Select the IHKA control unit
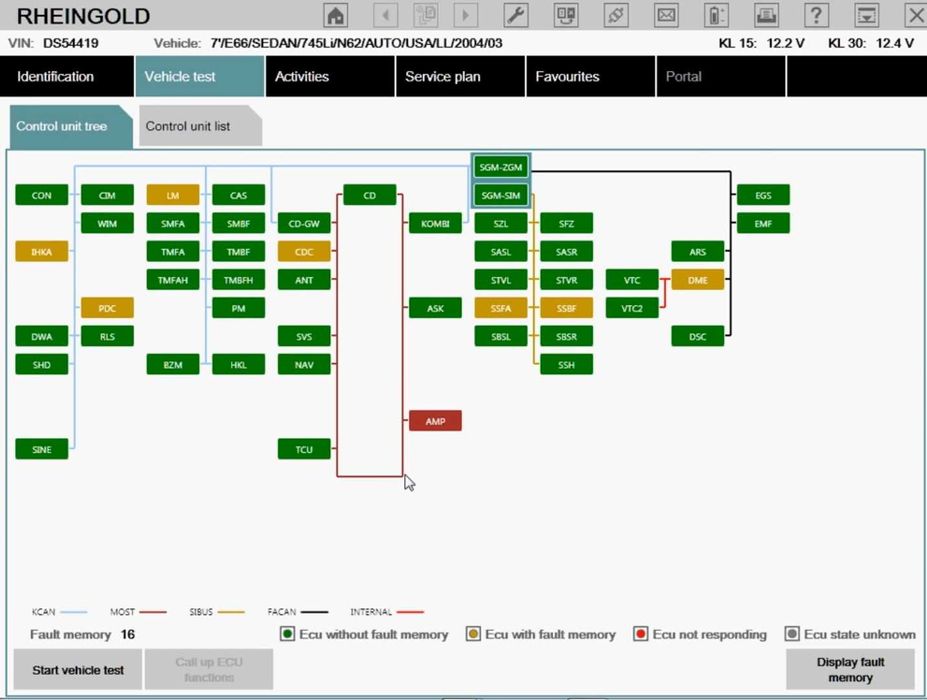The height and width of the screenshot is (700, 927). pyautogui.click(x=41, y=251)
